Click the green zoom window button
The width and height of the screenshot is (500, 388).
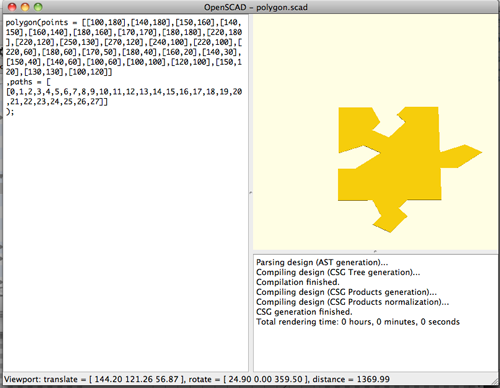pyautogui.click(x=38, y=7)
